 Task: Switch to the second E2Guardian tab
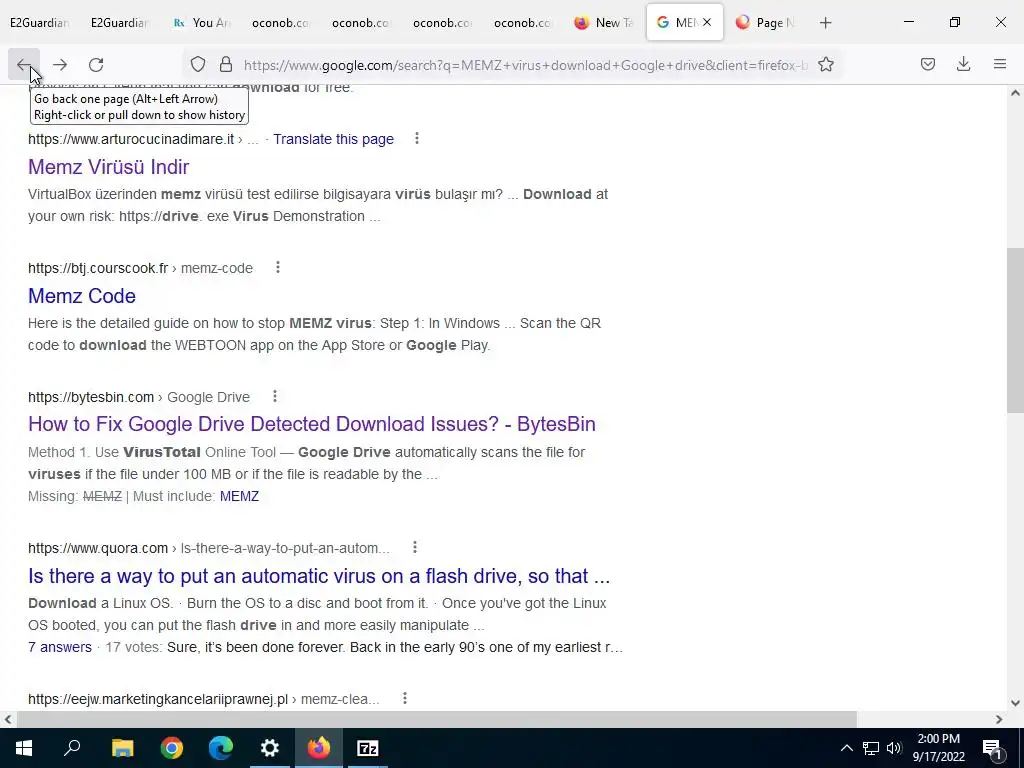[120, 23]
